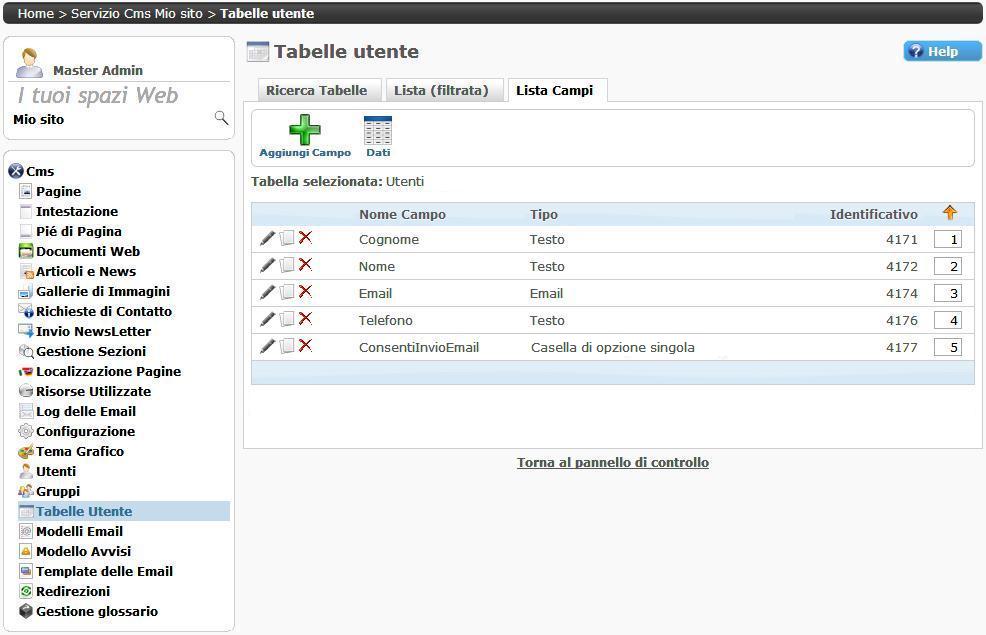The width and height of the screenshot is (986, 635).
Task: Click the orange sort-order arrow in the table header
Action: coord(949,213)
